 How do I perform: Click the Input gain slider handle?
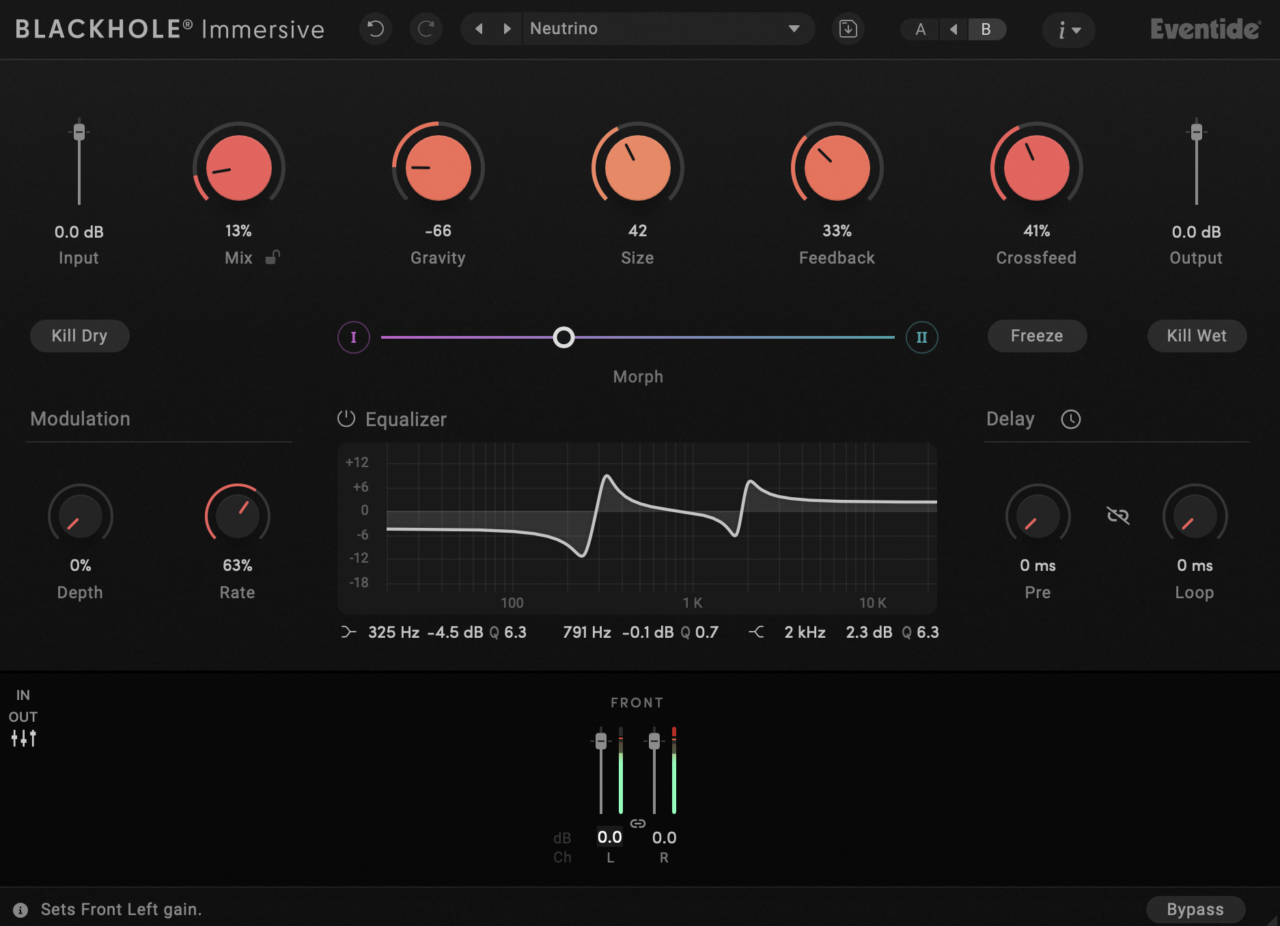(x=79, y=132)
